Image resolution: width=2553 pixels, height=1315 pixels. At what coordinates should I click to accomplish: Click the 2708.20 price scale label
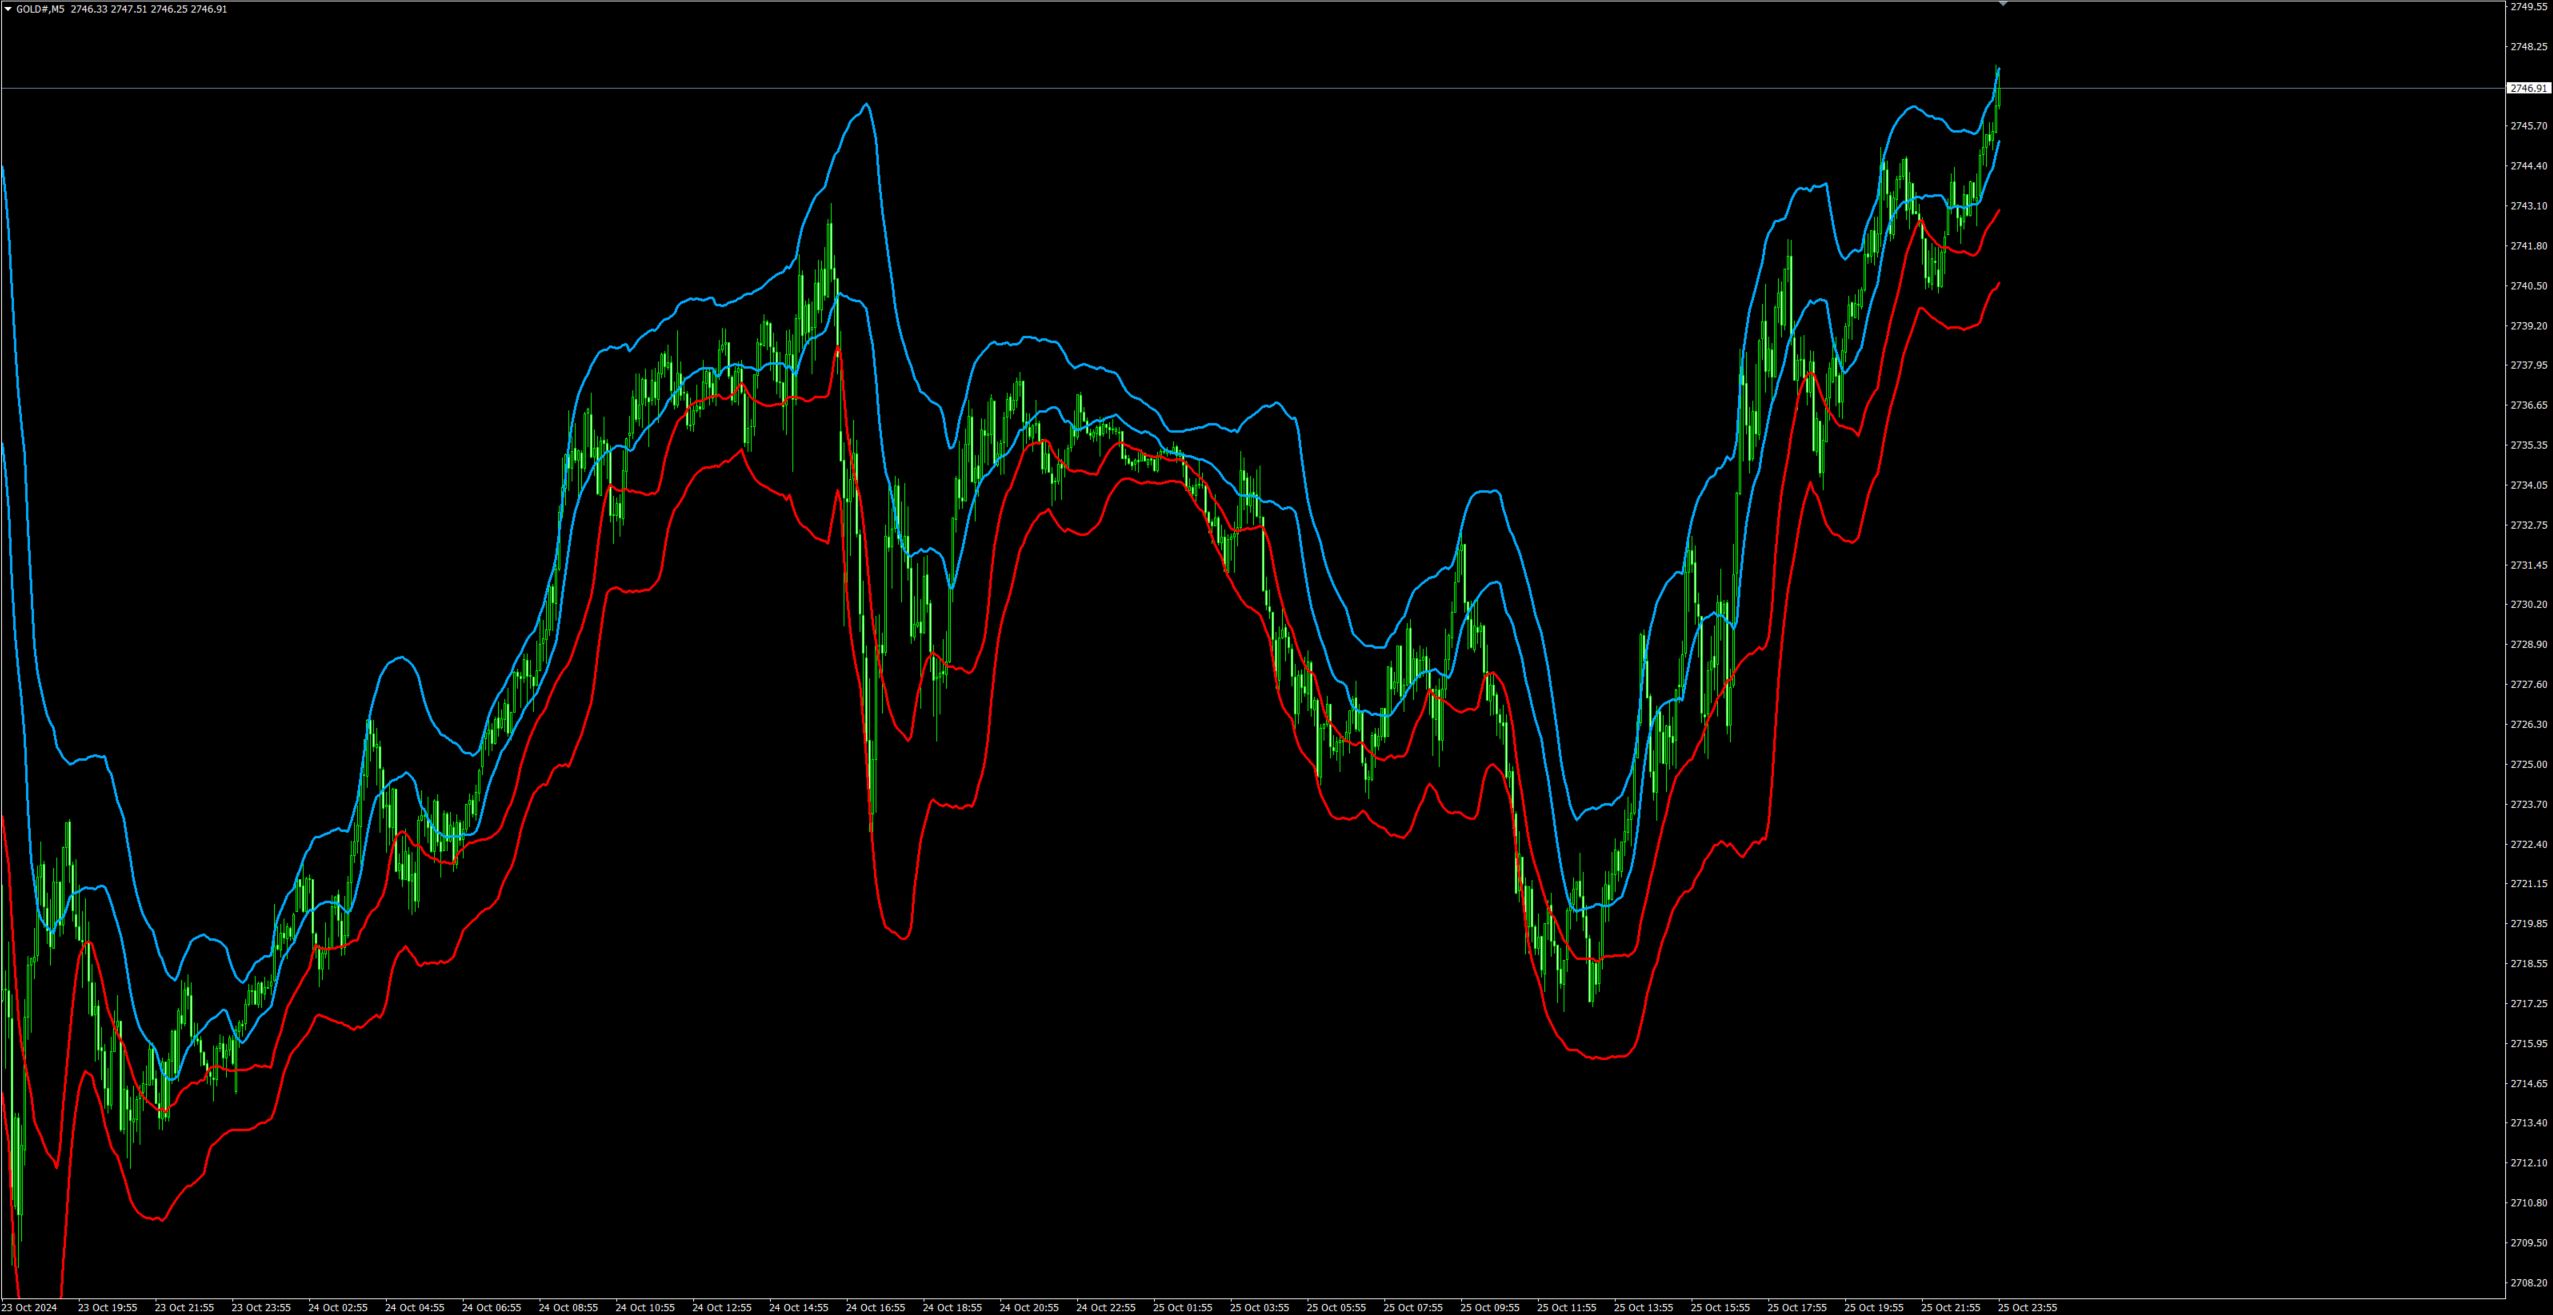(x=2528, y=1283)
